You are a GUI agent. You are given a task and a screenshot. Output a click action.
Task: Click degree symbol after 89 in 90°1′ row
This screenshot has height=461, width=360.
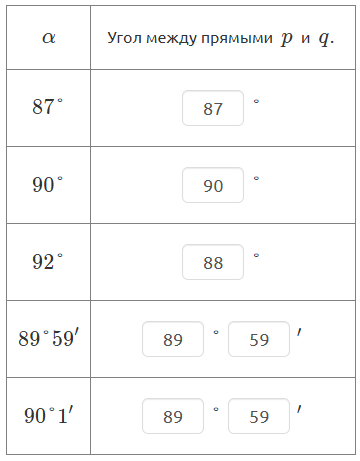point(216,409)
